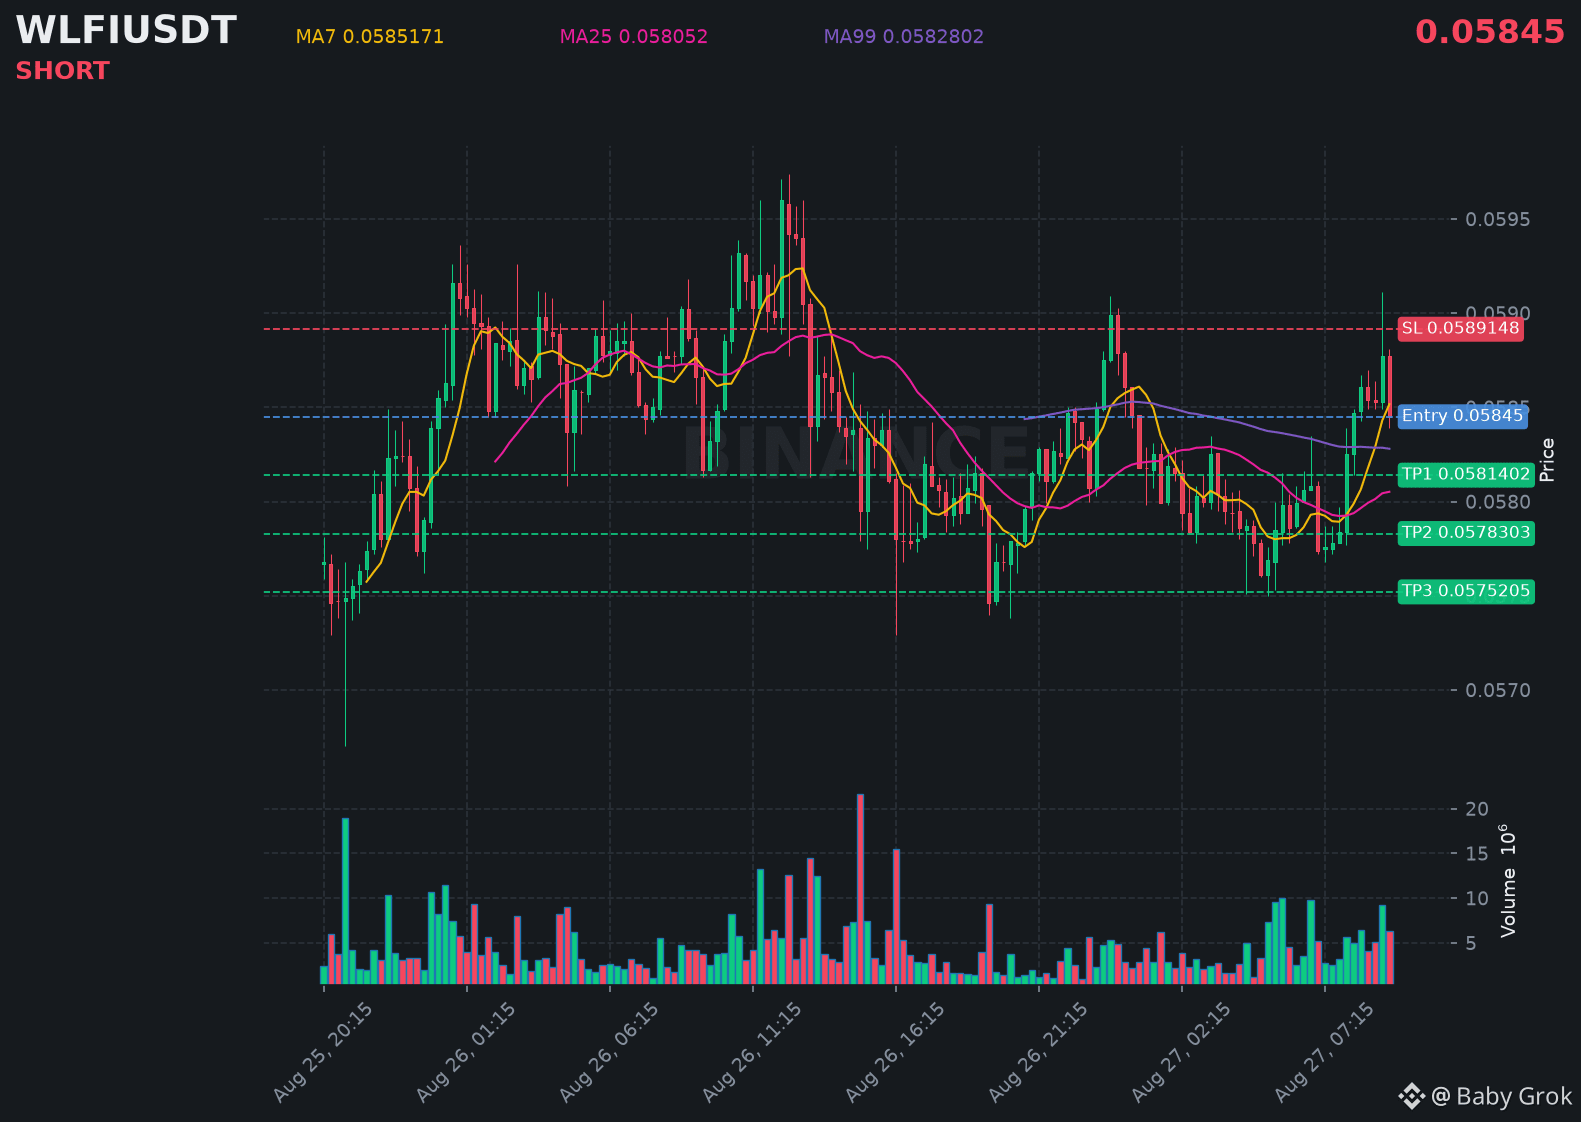Select the SHORT position label
The width and height of the screenshot is (1581, 1122).
(x=62, y=71)
